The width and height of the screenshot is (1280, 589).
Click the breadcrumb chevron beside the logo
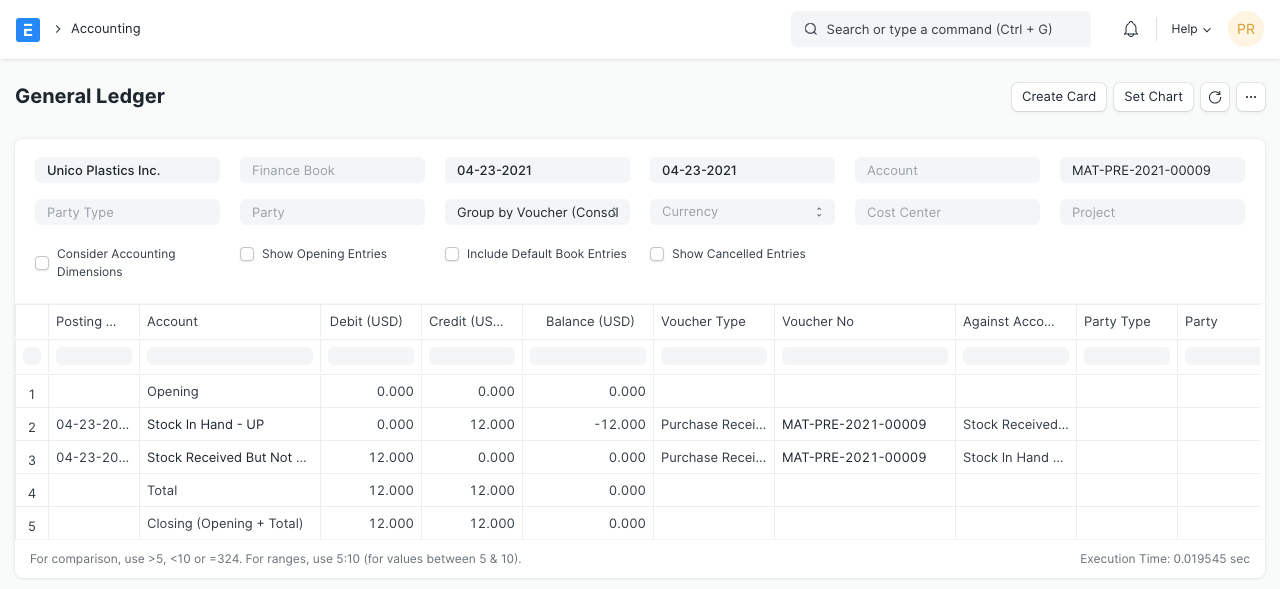tap(58, 29)
